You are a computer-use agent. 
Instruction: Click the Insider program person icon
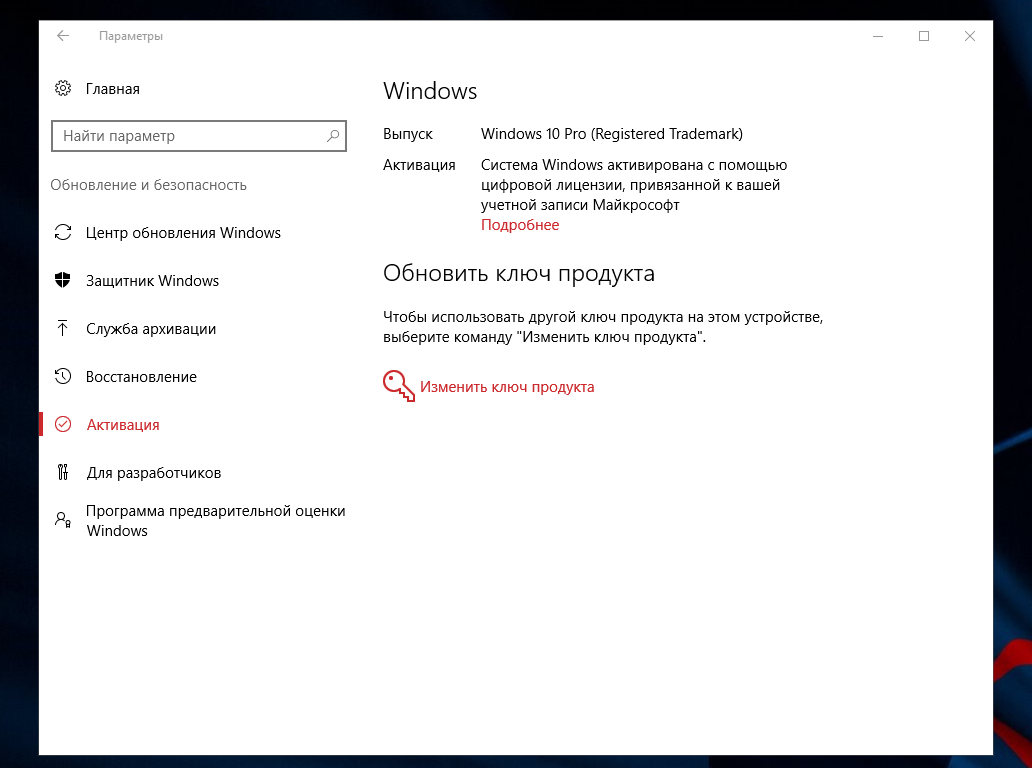pos(63,520)
